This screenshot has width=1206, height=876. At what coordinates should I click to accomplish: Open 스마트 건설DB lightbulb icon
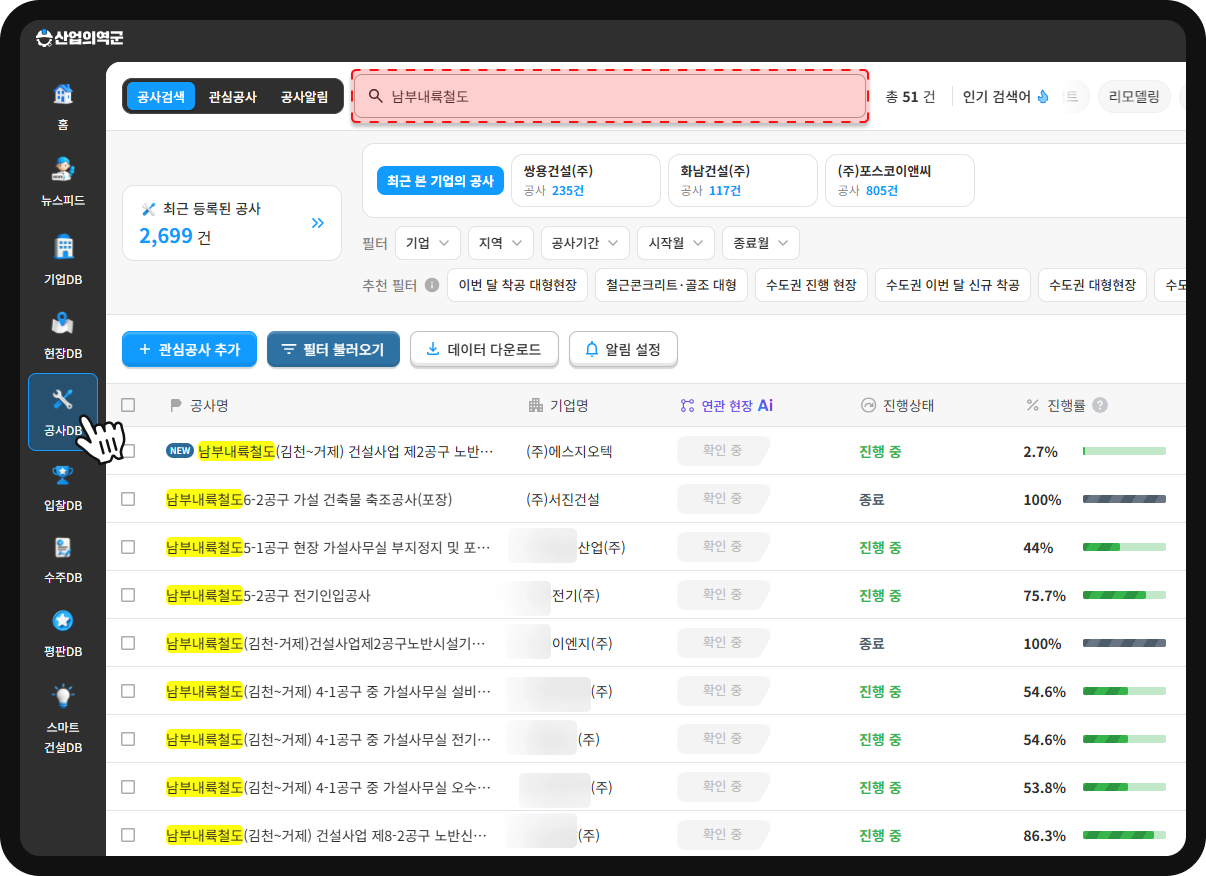pyautogui.click(x=63, y=696)
